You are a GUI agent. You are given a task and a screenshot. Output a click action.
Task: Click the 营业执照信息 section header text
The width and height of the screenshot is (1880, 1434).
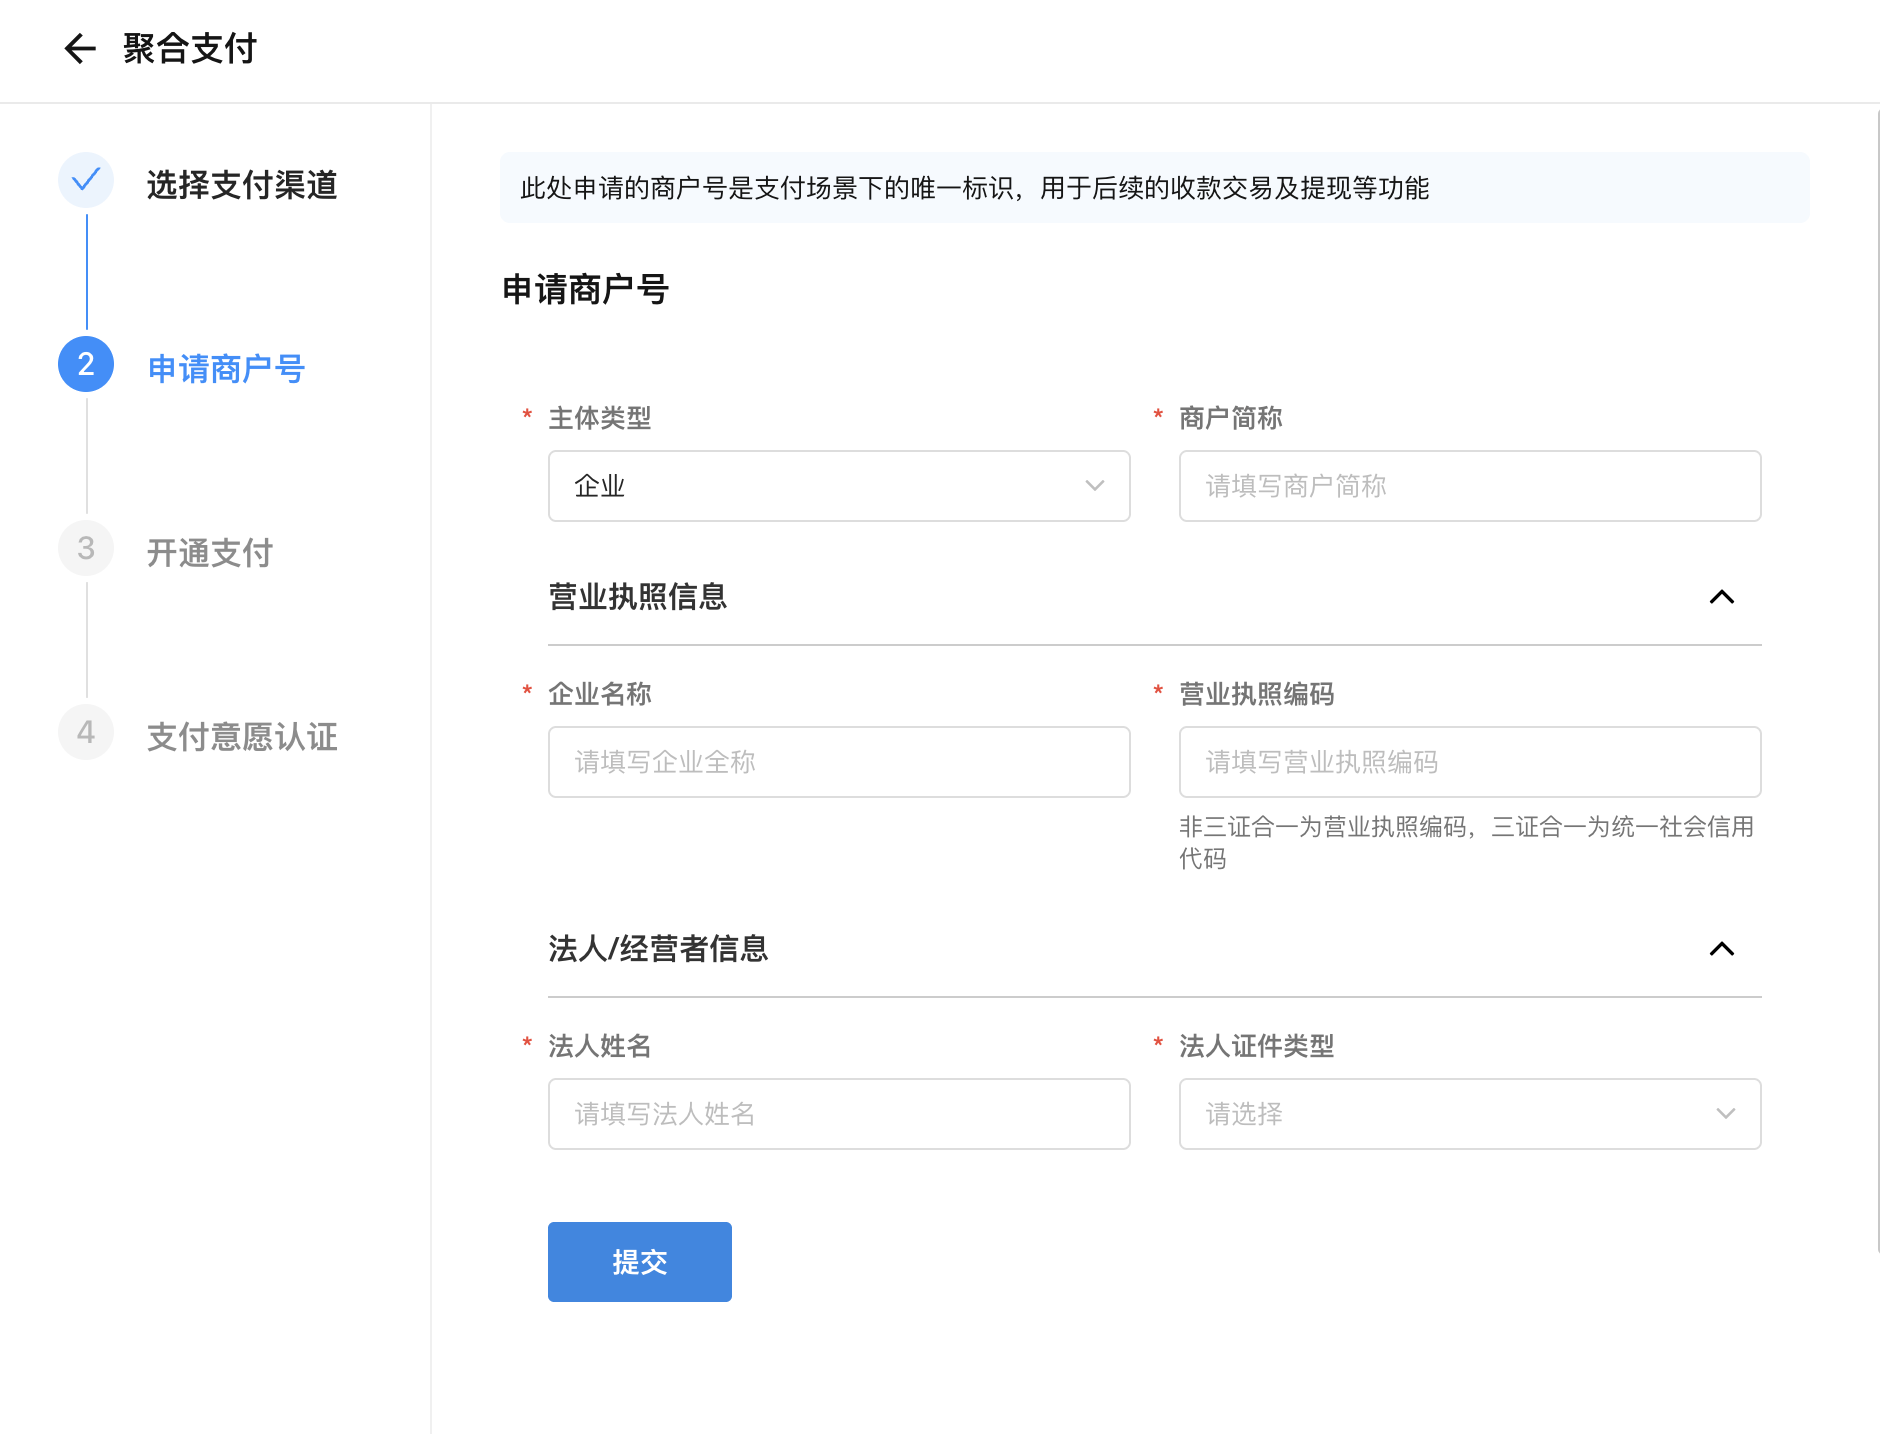point(637,597)
